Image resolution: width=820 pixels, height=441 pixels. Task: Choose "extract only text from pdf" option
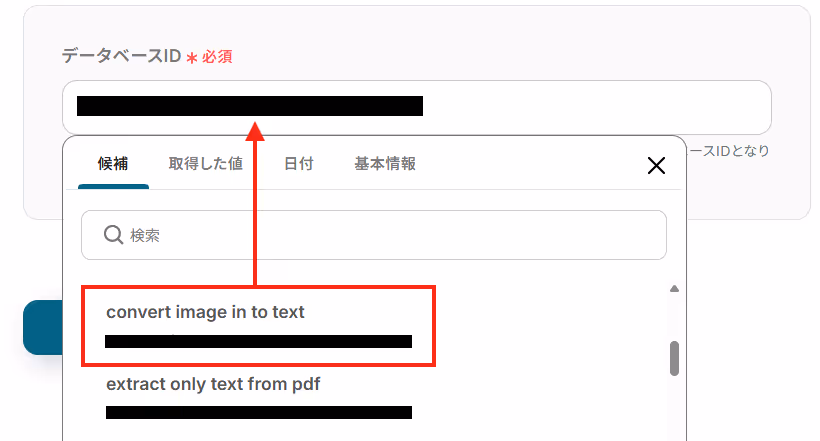click(x=258, y=398)
